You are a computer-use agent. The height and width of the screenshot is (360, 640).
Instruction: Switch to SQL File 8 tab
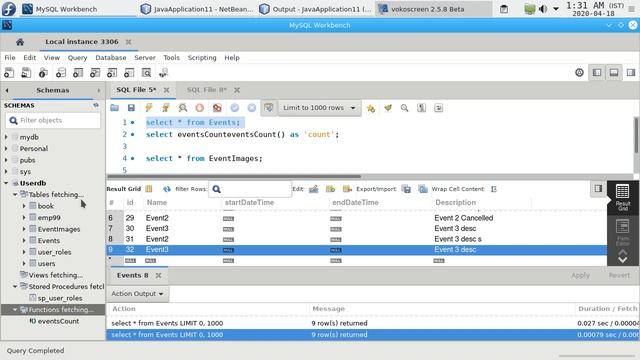click(x=207, y=89)
